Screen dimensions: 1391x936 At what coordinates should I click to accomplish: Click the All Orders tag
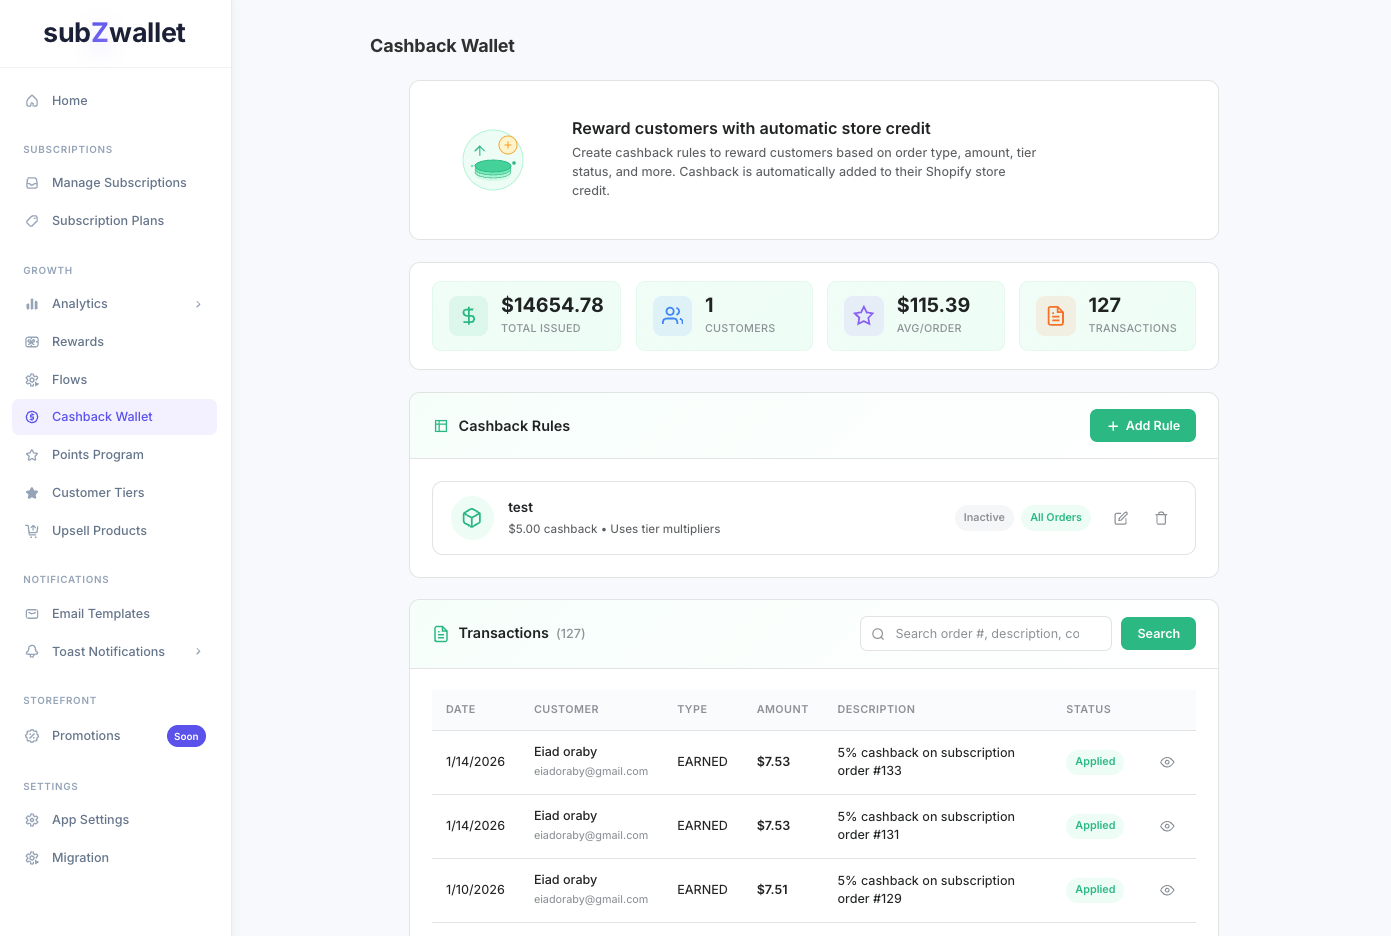(1056, 518)
